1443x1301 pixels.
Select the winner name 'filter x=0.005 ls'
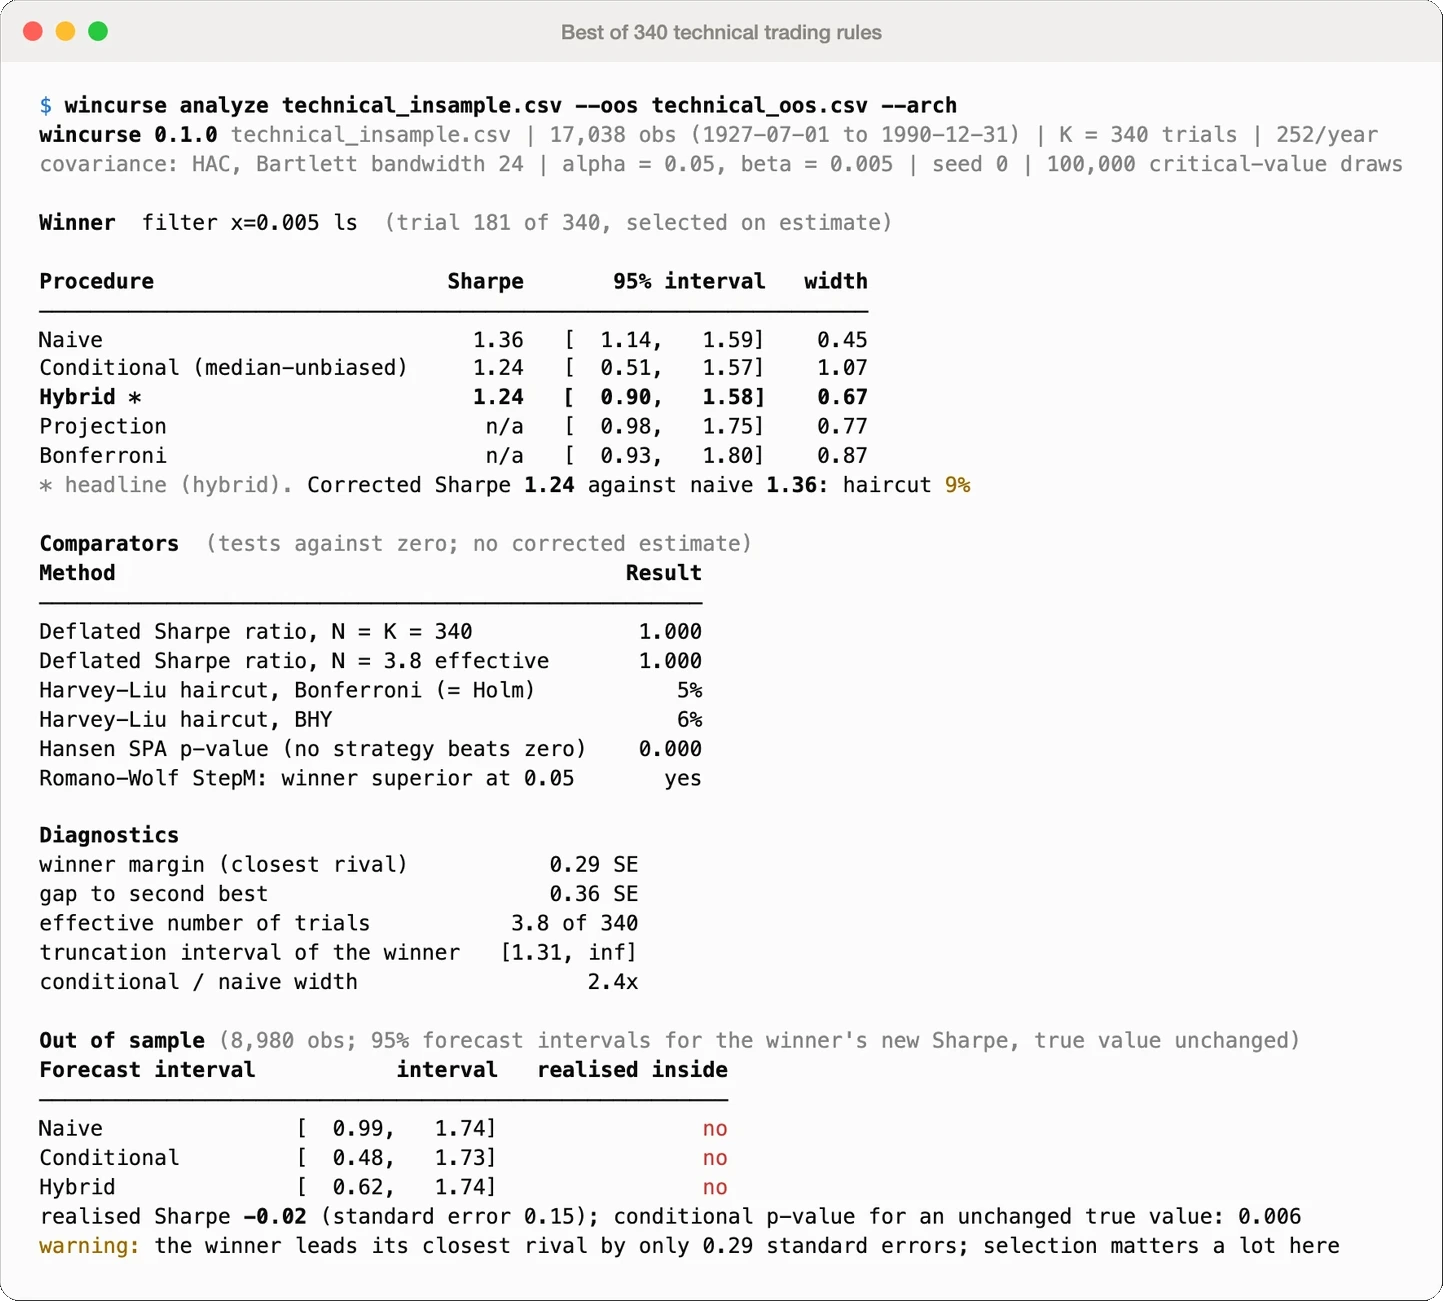250,222
